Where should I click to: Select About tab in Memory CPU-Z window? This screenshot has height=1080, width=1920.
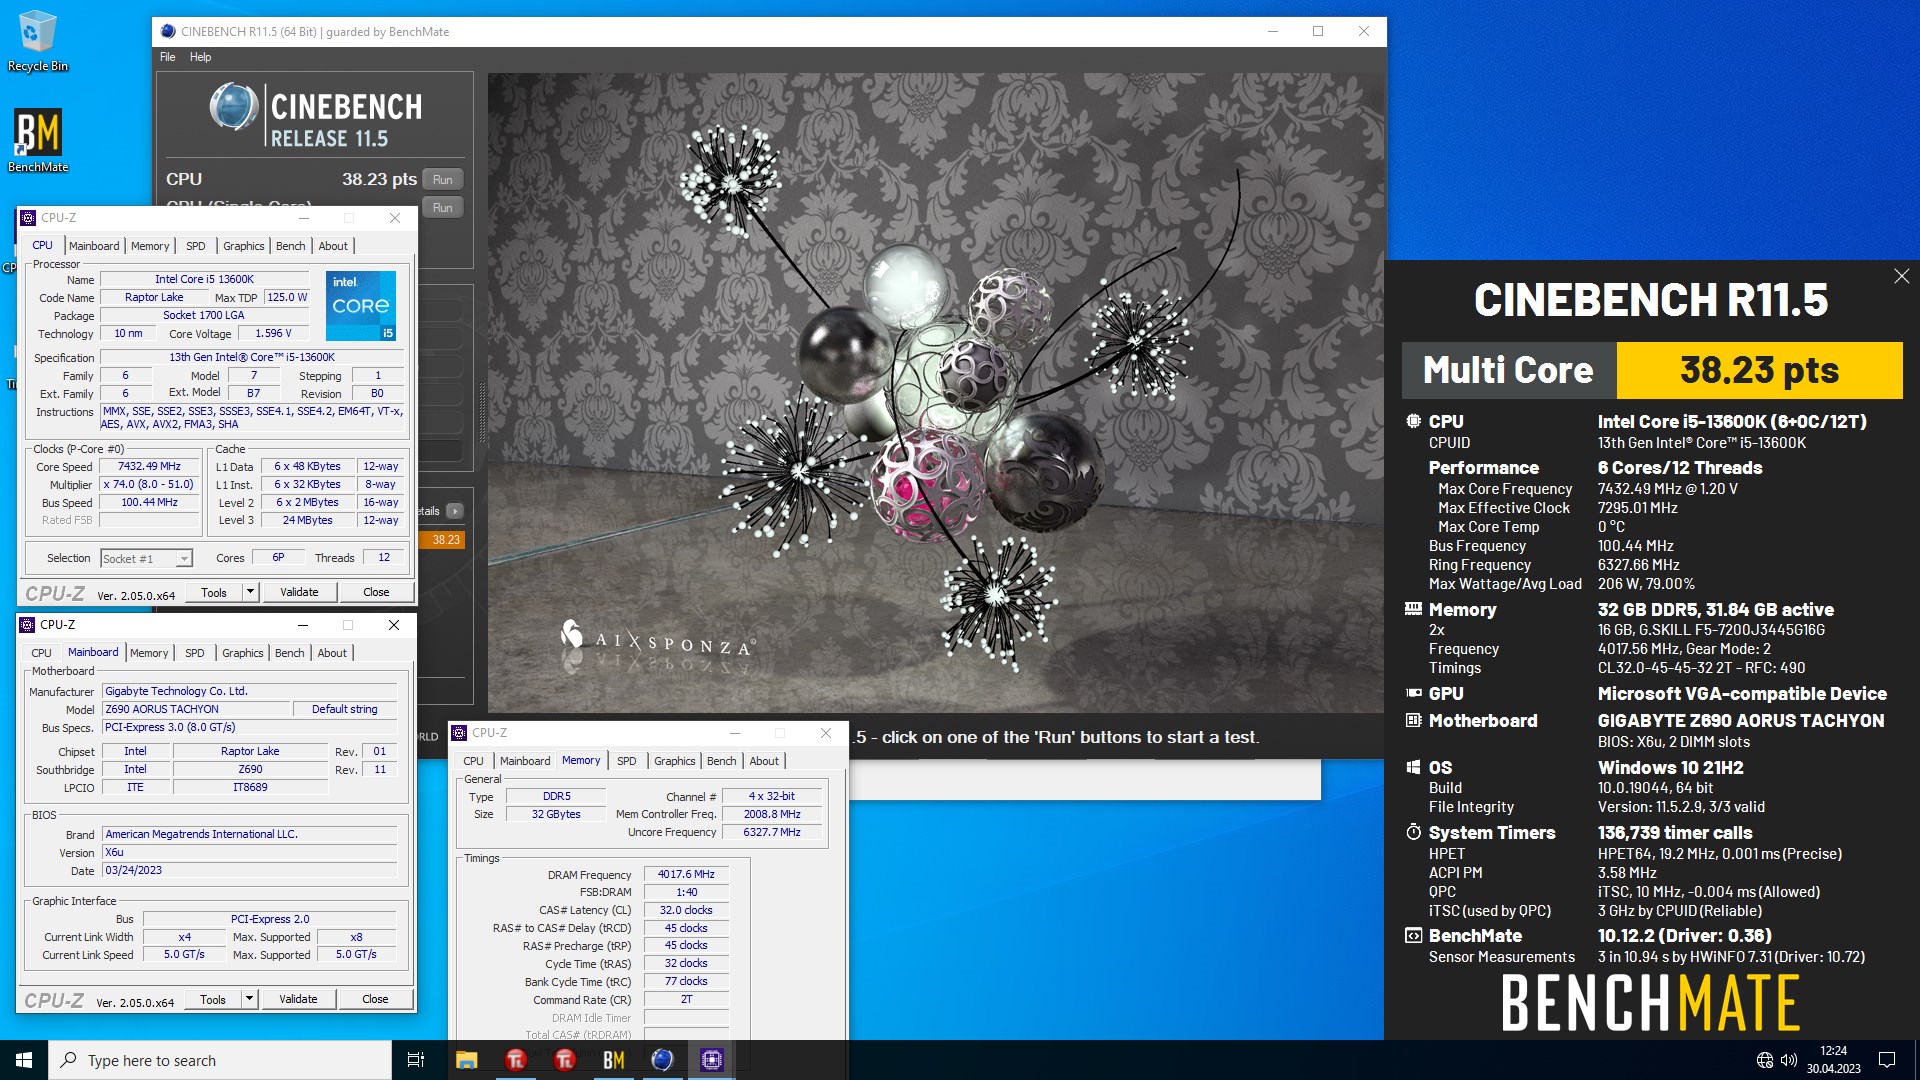[764, 761]
